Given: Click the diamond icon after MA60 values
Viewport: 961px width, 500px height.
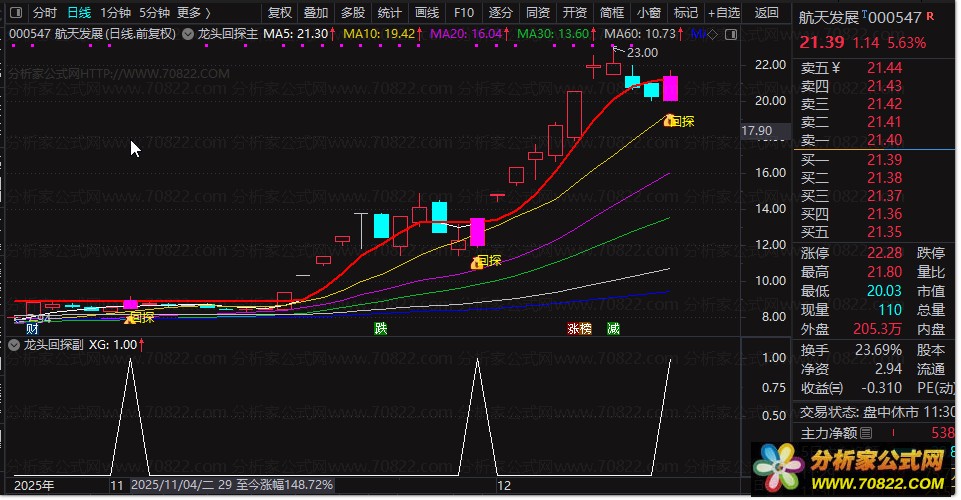Looking at the screenshot, I should 712,34.
